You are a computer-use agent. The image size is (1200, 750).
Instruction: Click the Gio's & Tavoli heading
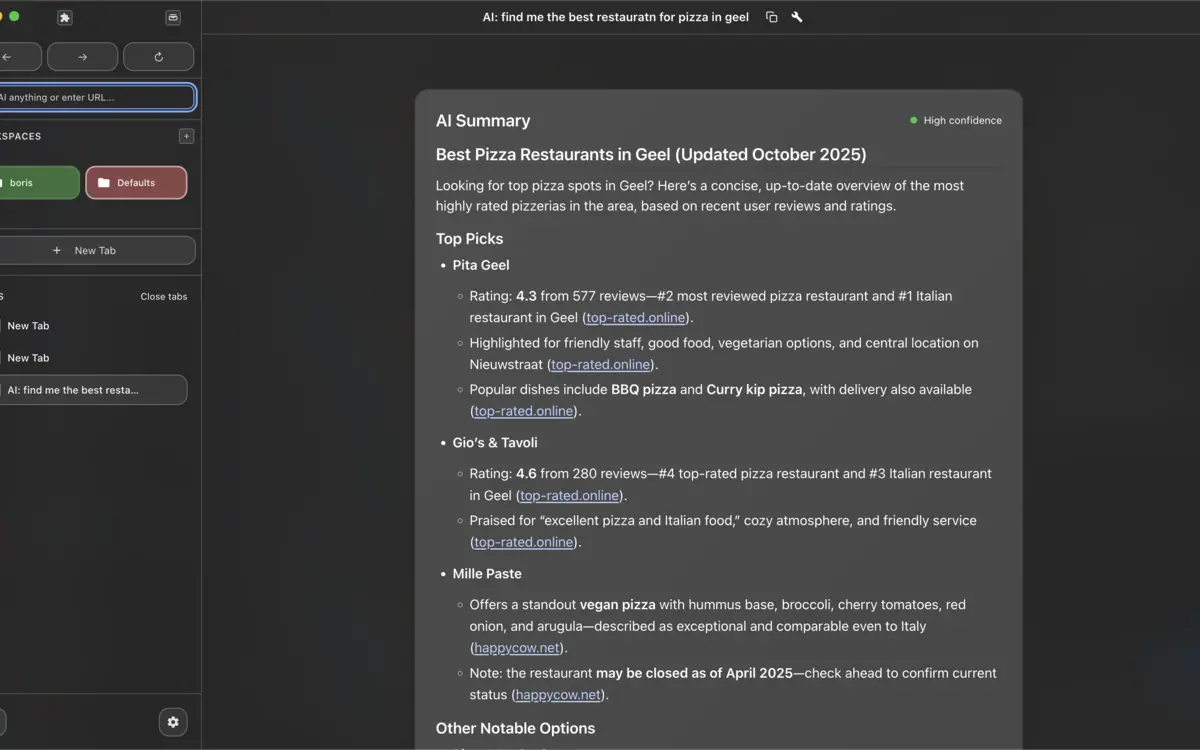pos(495,442)
